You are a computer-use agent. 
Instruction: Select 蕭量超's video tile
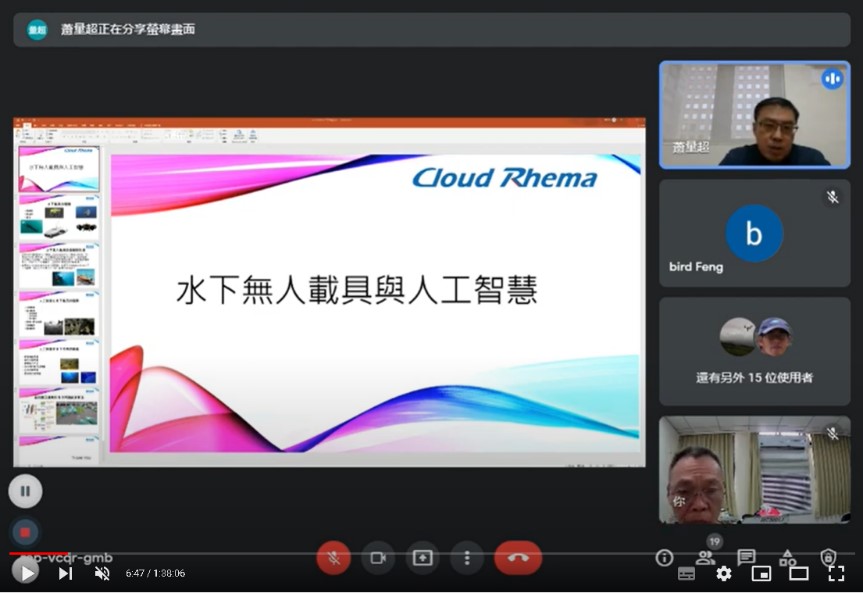(x=755, y=115)
